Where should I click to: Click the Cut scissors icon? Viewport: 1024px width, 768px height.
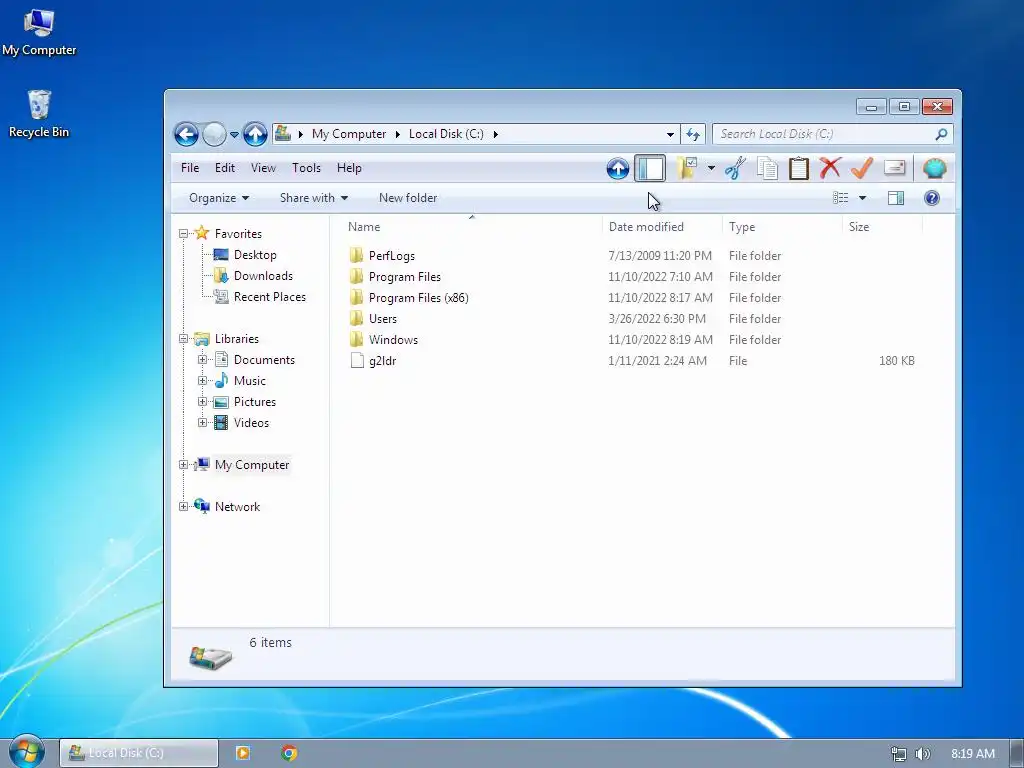[735, 168]
